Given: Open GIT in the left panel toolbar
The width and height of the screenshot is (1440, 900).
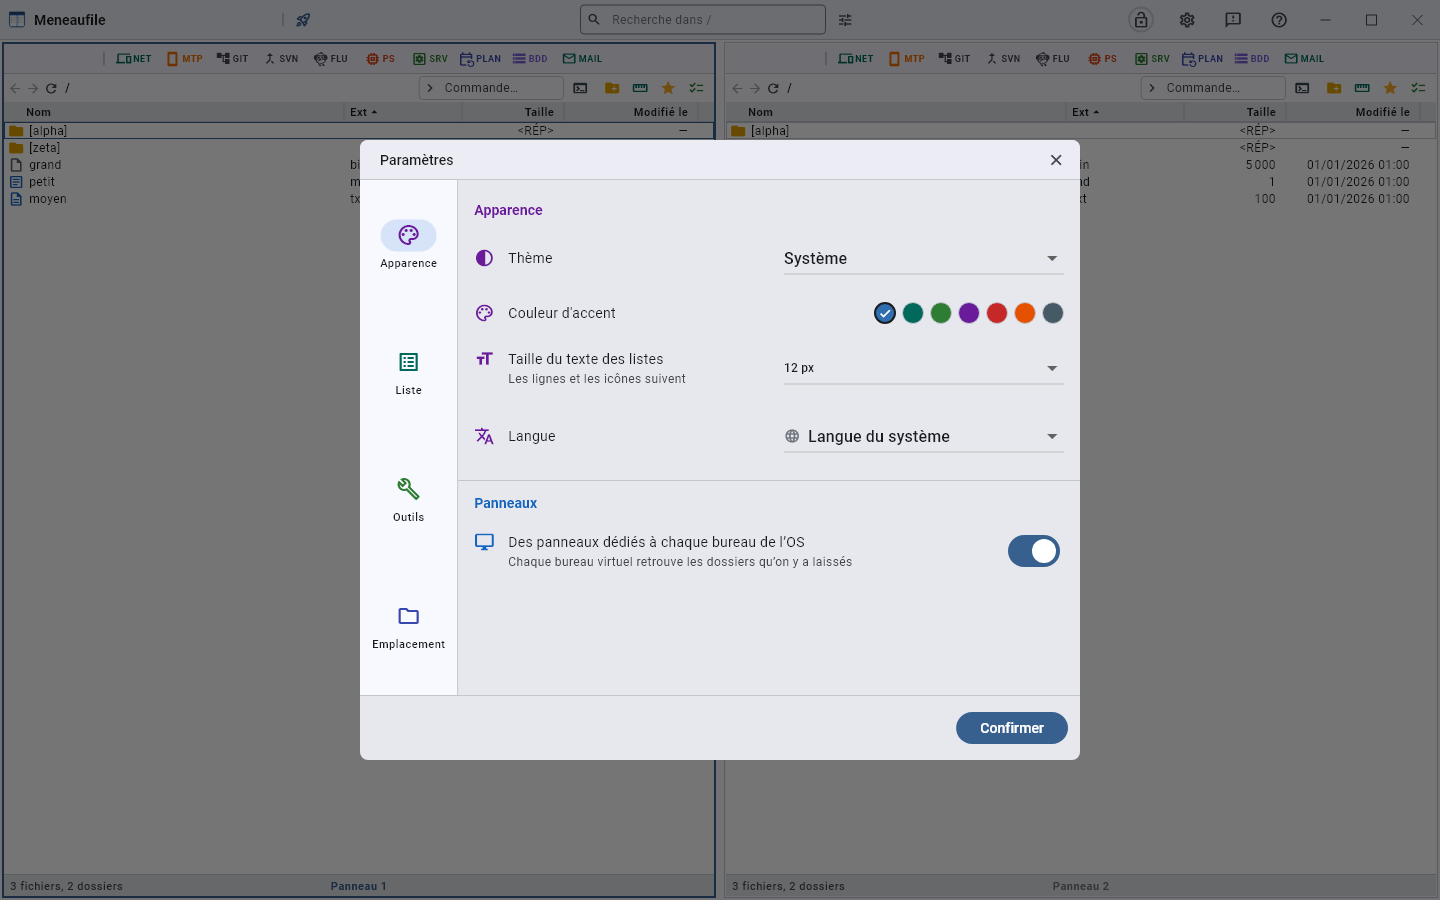Looking at the screenshot, I should pyautogui.click(x=232, y=59).
